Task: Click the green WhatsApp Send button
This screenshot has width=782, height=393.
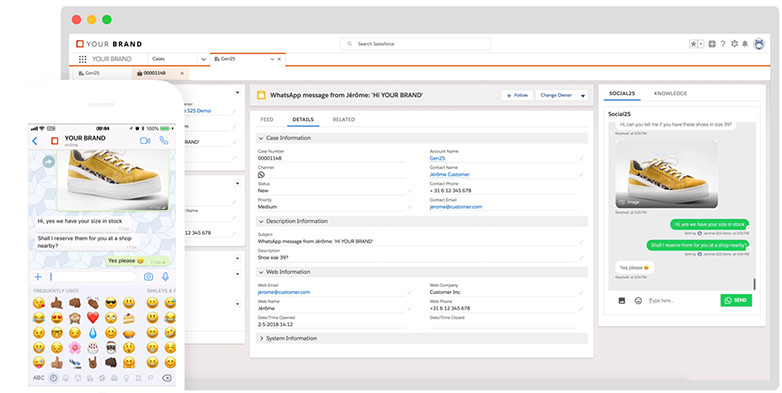Action: 736,300
